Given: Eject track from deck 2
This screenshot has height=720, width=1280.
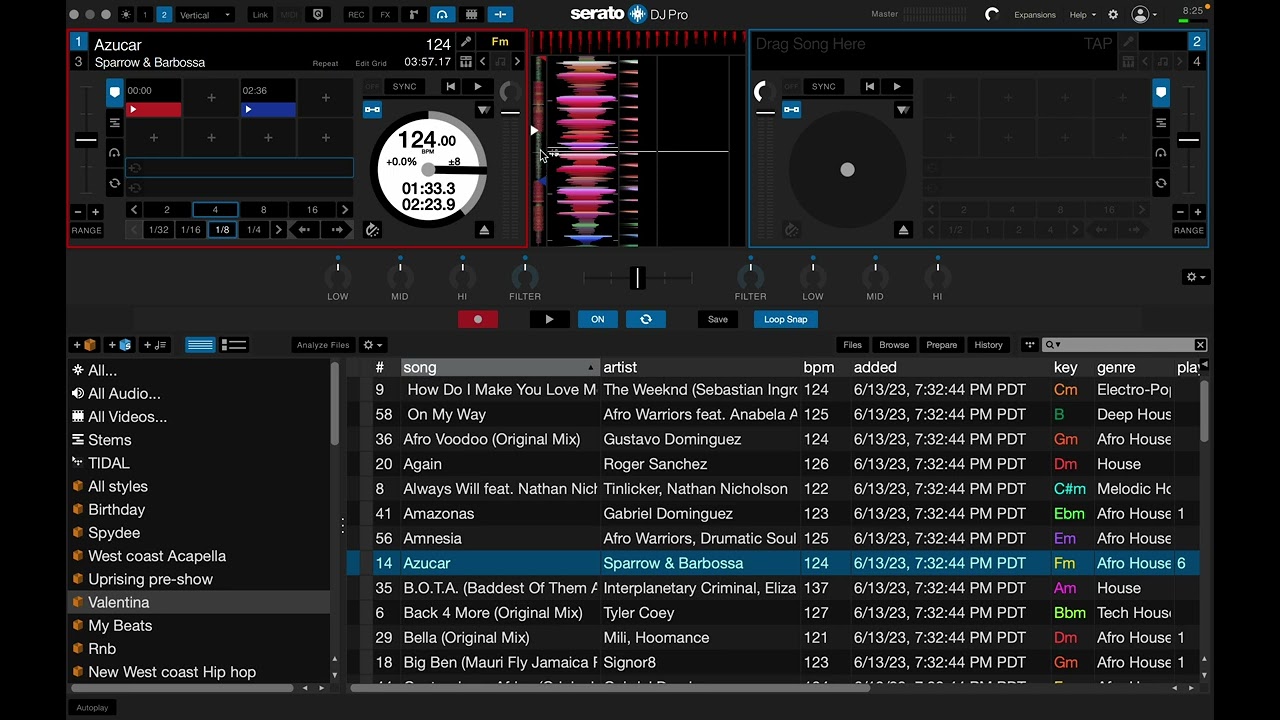Looking at the screenshot, I should (903, 230).
